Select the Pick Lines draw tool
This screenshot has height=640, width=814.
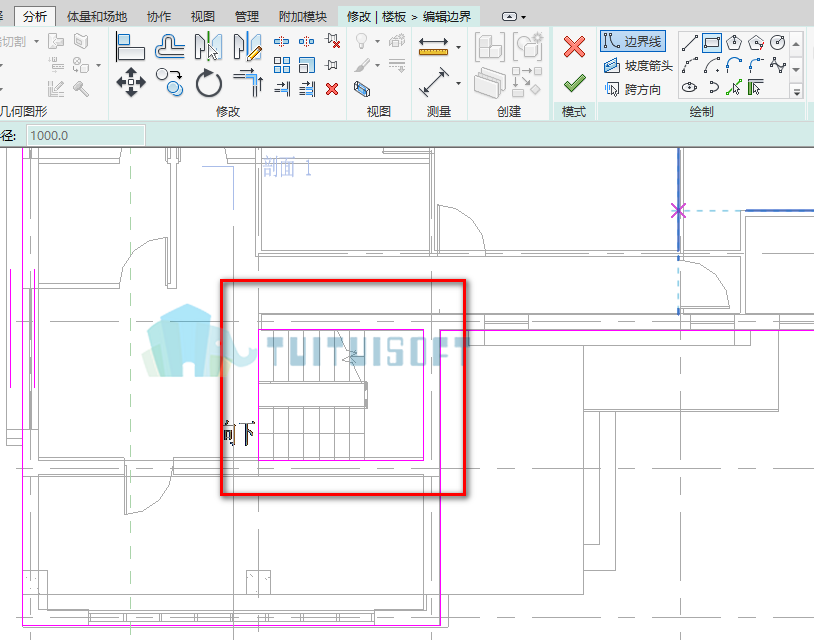tap(734, 88)
